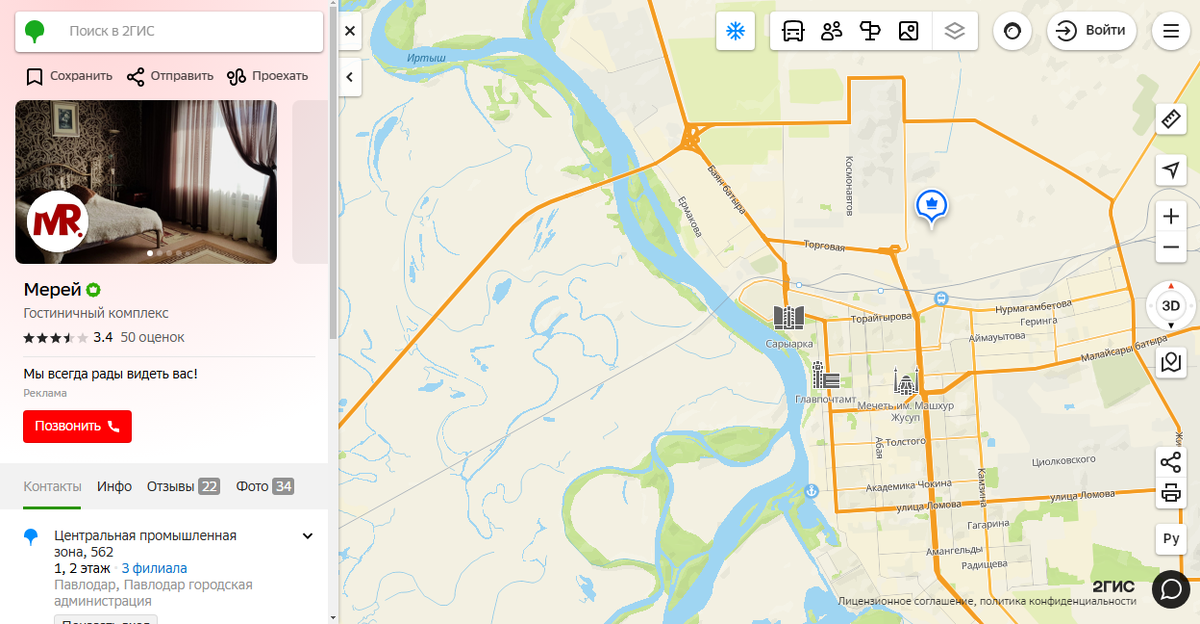Click the "Иртыш" river label
The width and height of the screenshot is (1200, 624).
[426, 59]
